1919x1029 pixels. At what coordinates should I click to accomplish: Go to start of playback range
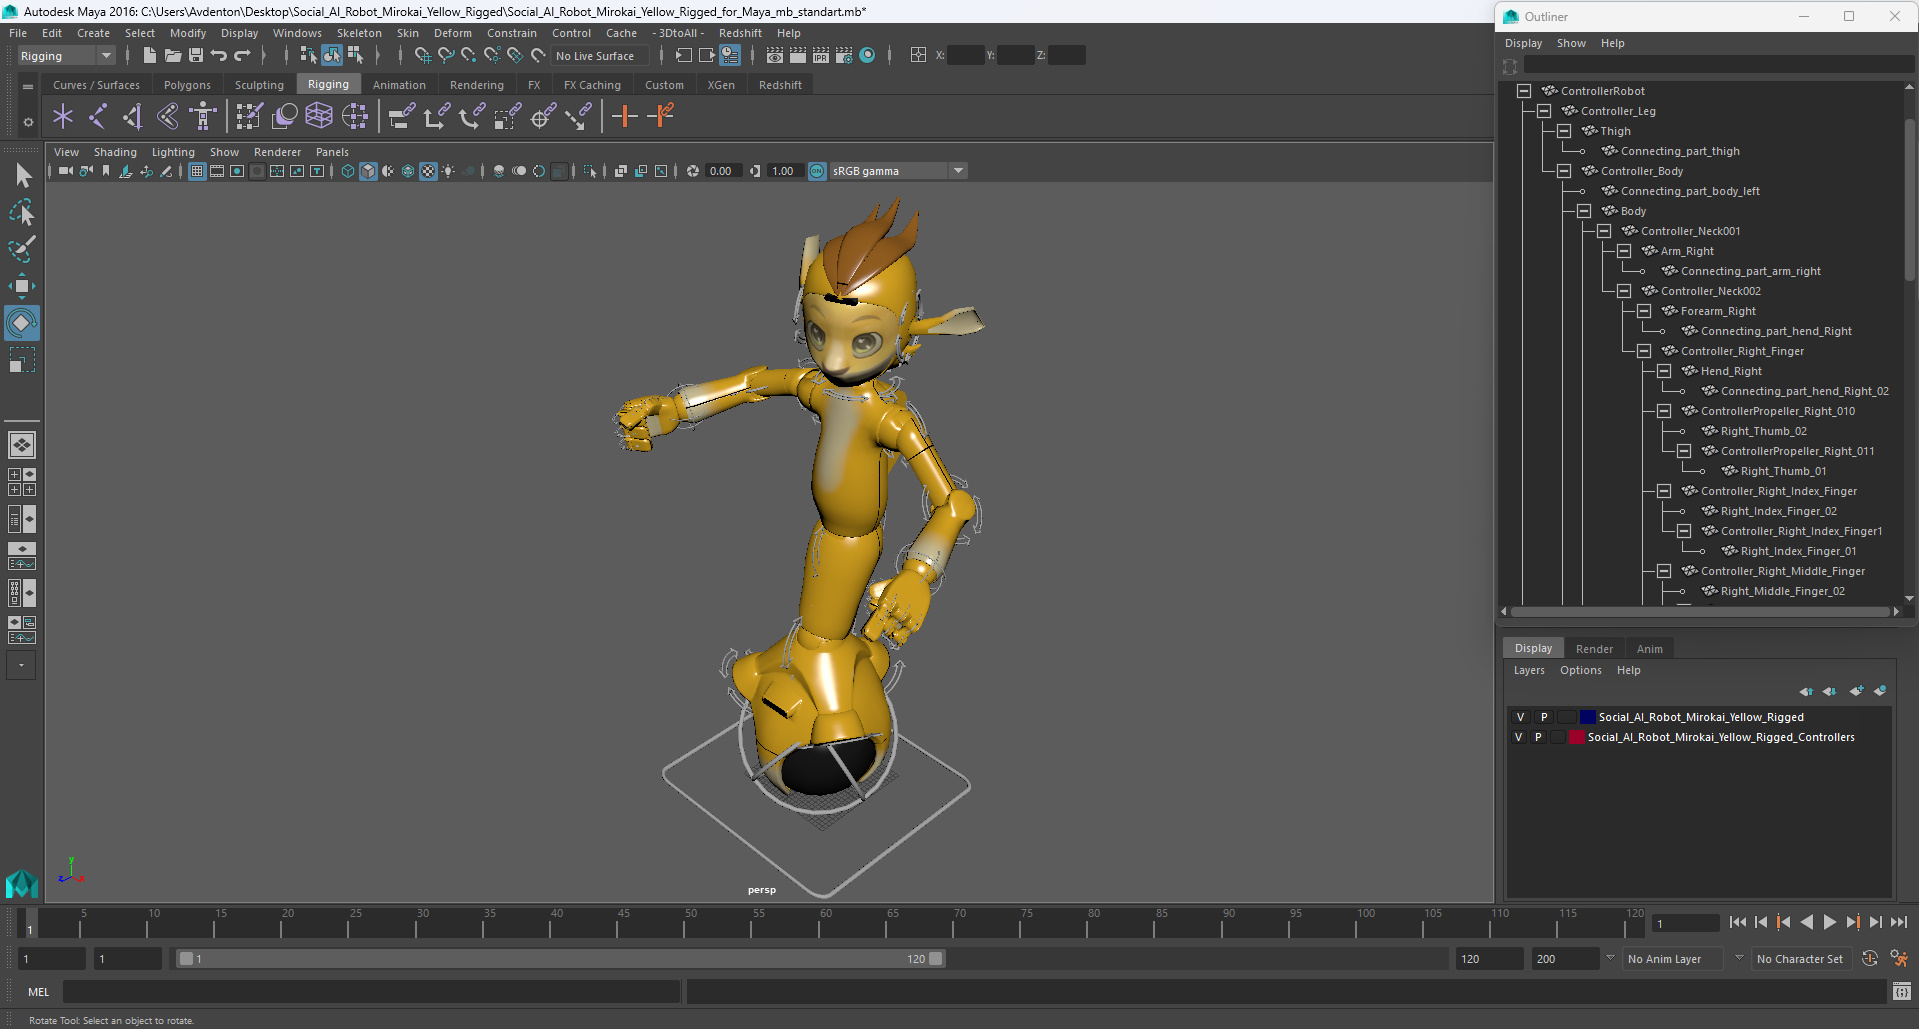coord(1737,923)
